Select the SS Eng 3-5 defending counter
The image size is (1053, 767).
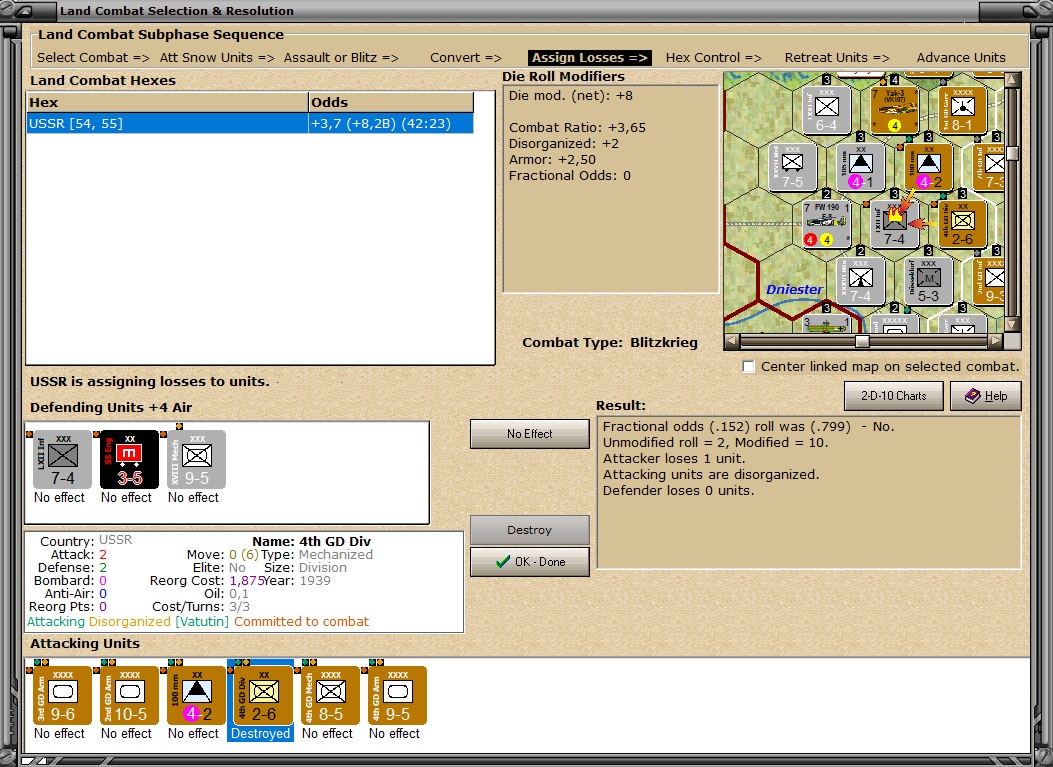[126, 461]
